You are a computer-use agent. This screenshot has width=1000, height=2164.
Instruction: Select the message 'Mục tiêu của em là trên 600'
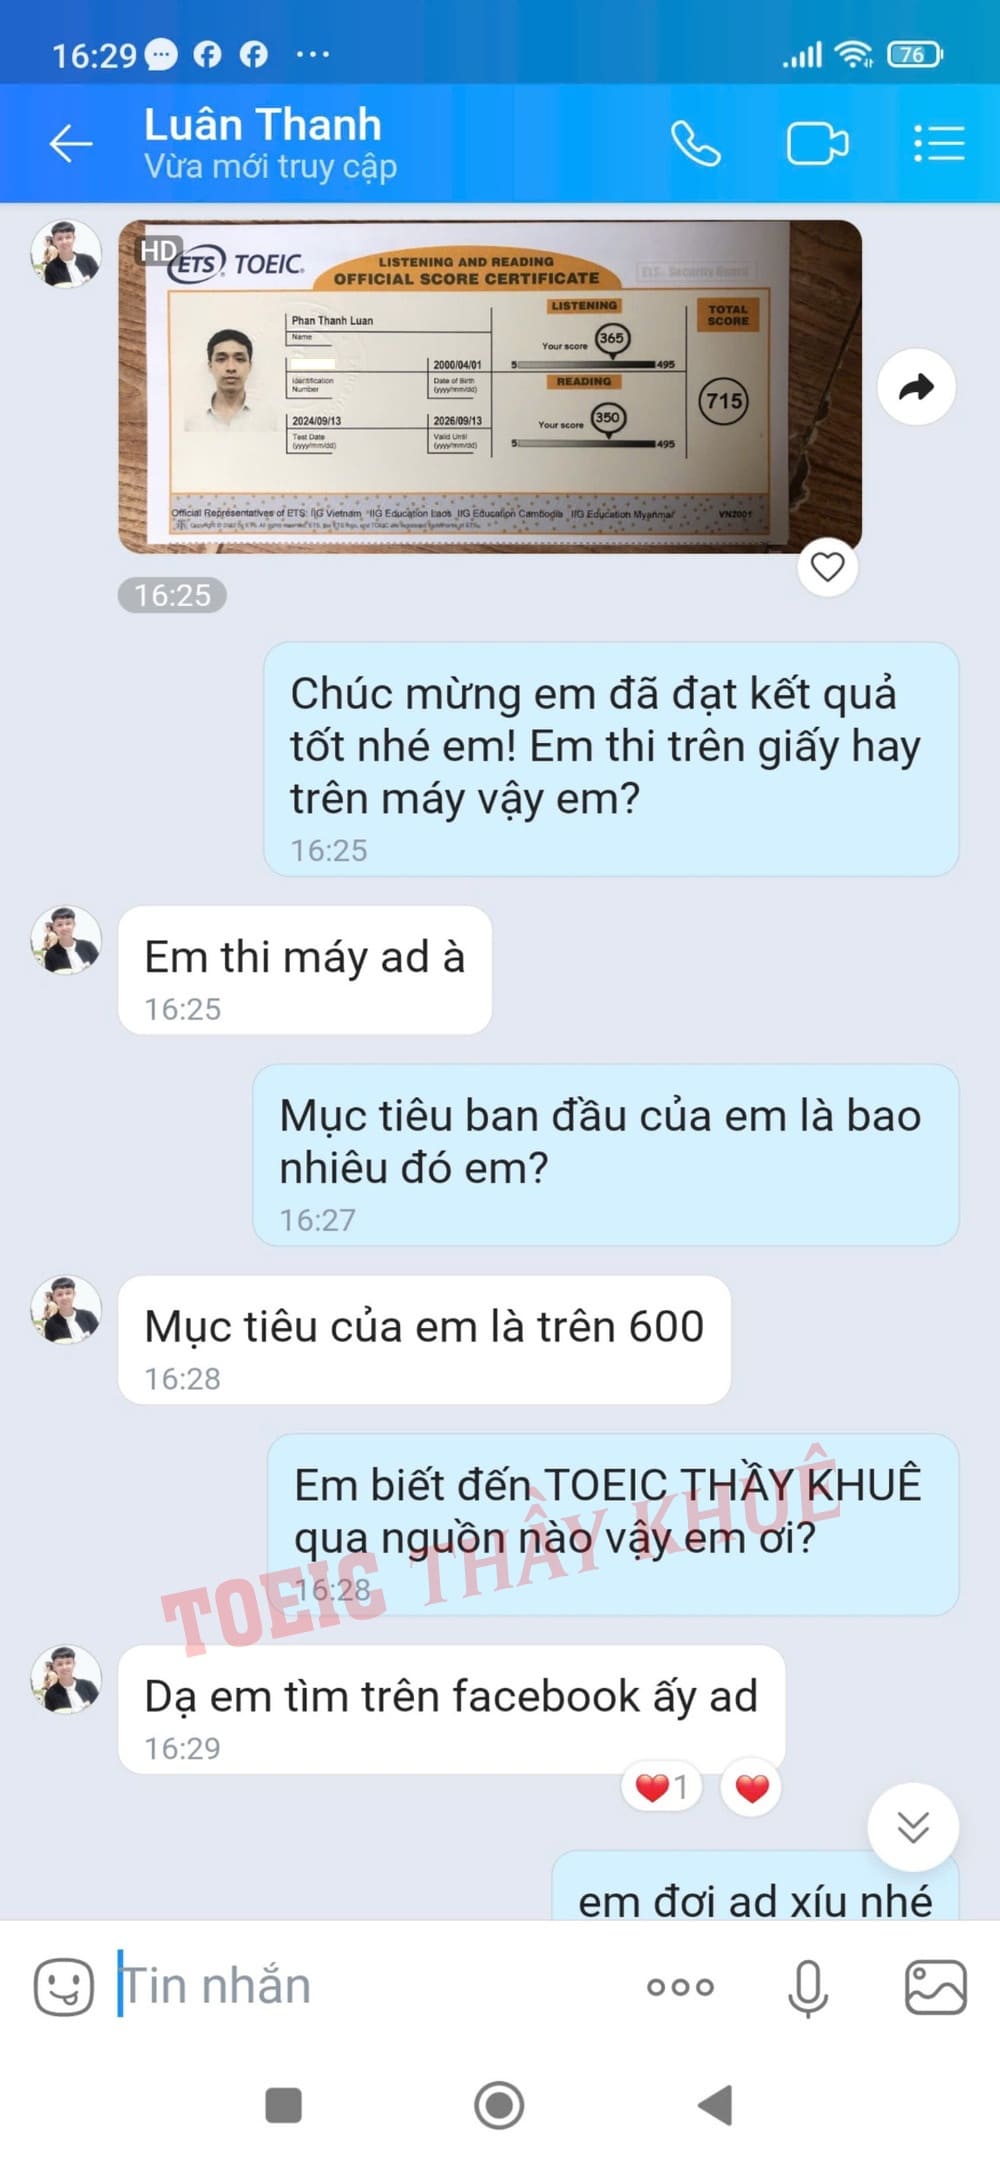click(424, 1340)
